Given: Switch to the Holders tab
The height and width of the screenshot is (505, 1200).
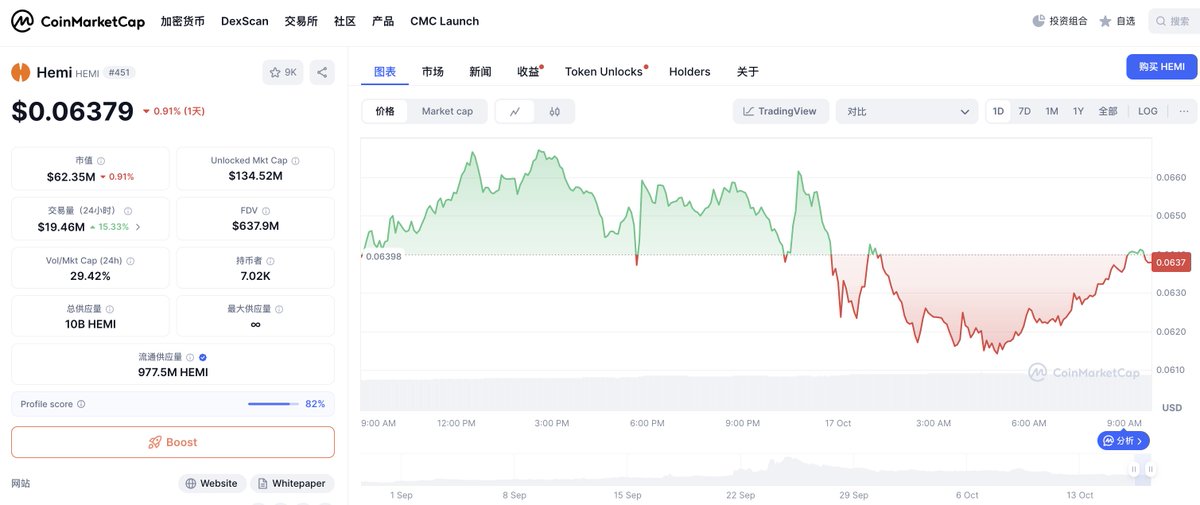Looking at the screenshot, I should coord(689,72).
